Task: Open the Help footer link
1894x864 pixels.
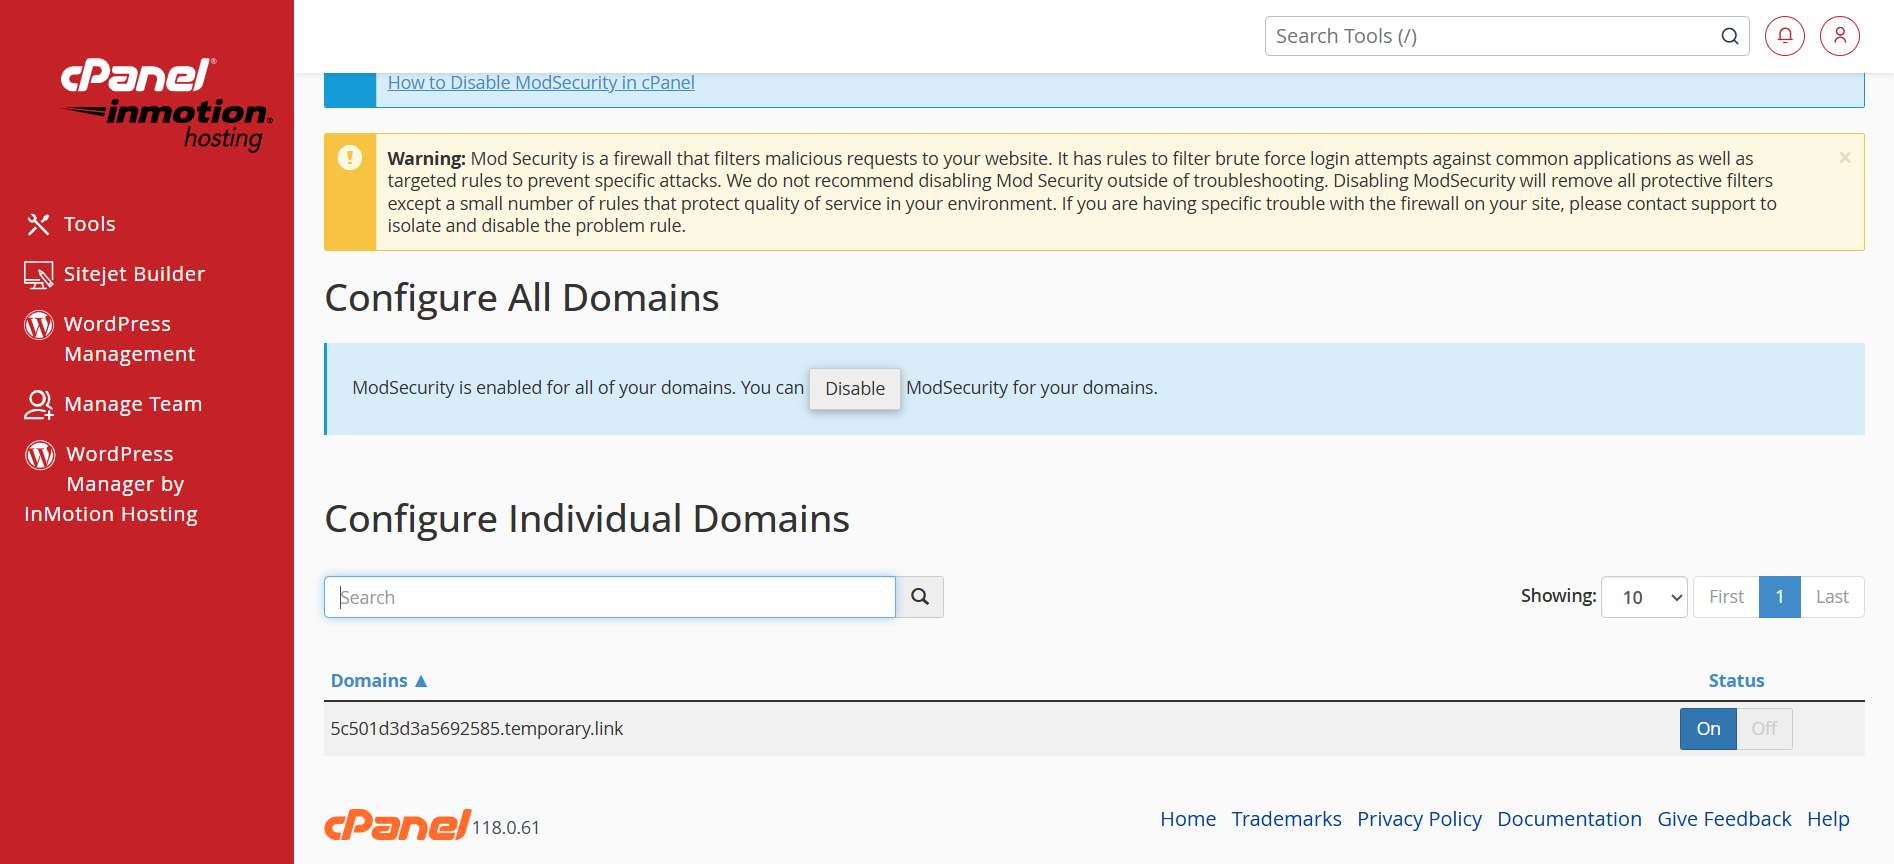Action: coord(1828,819)
